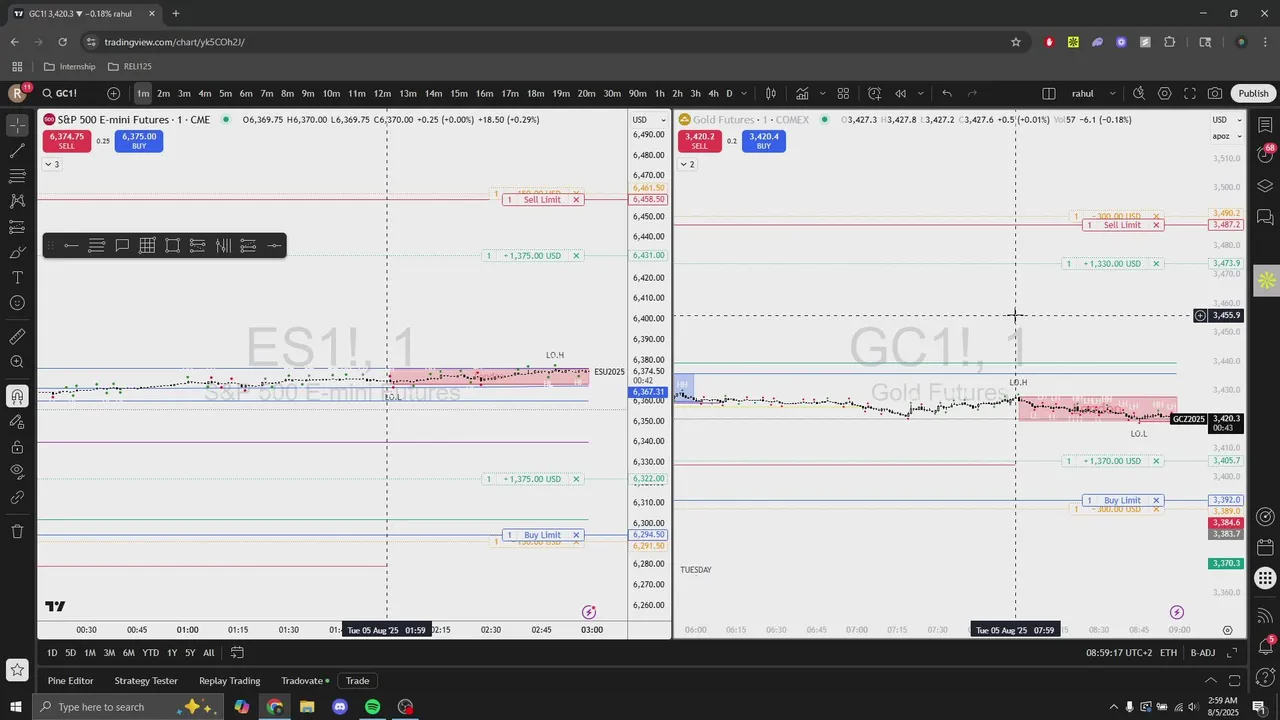Click the gold chart 3,420.2 SELL button
This screenshot has width=1280, height=720.
click(699, 141)
